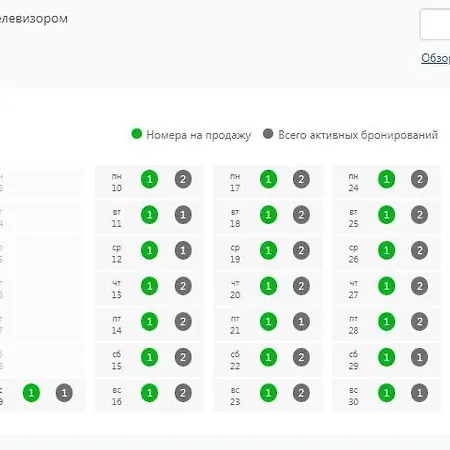Click green badge for Sunday 30
The width and height of the screenshot is (450, 450).
[x=386, y=393]
